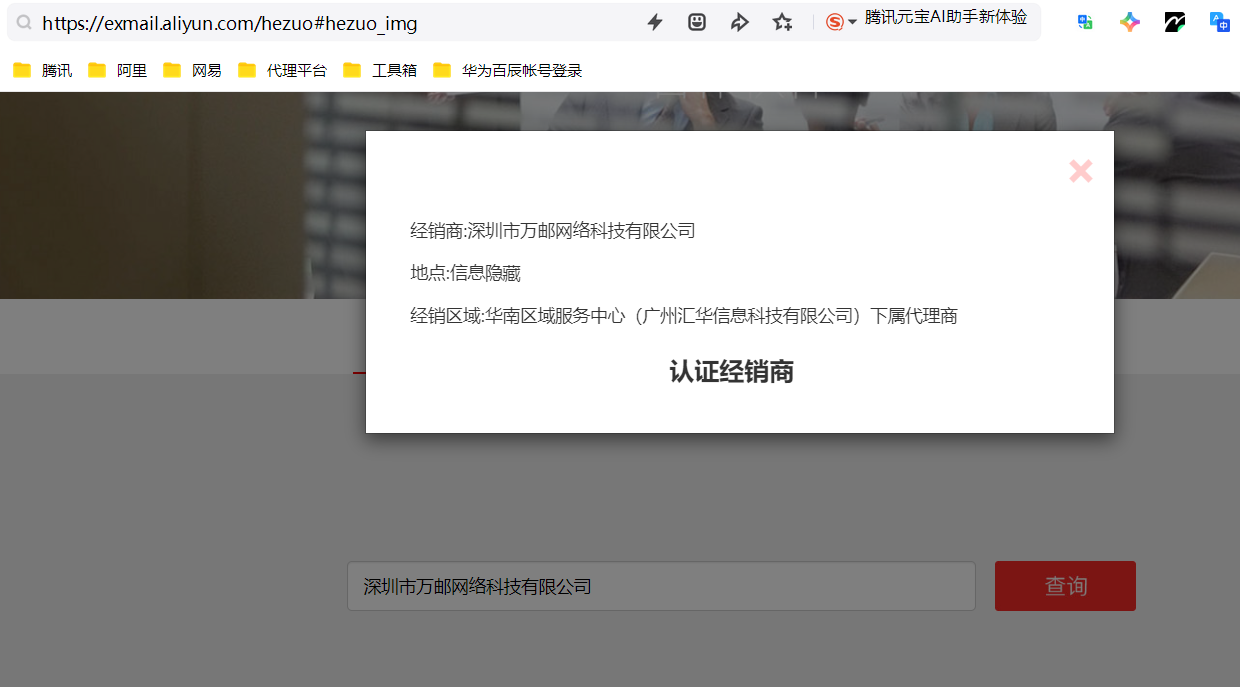This screenshot has width=1240, height=687.
Task: Open the 华为百辰帐号登录 bookmark folder
Action: click(x=508, y=70)
